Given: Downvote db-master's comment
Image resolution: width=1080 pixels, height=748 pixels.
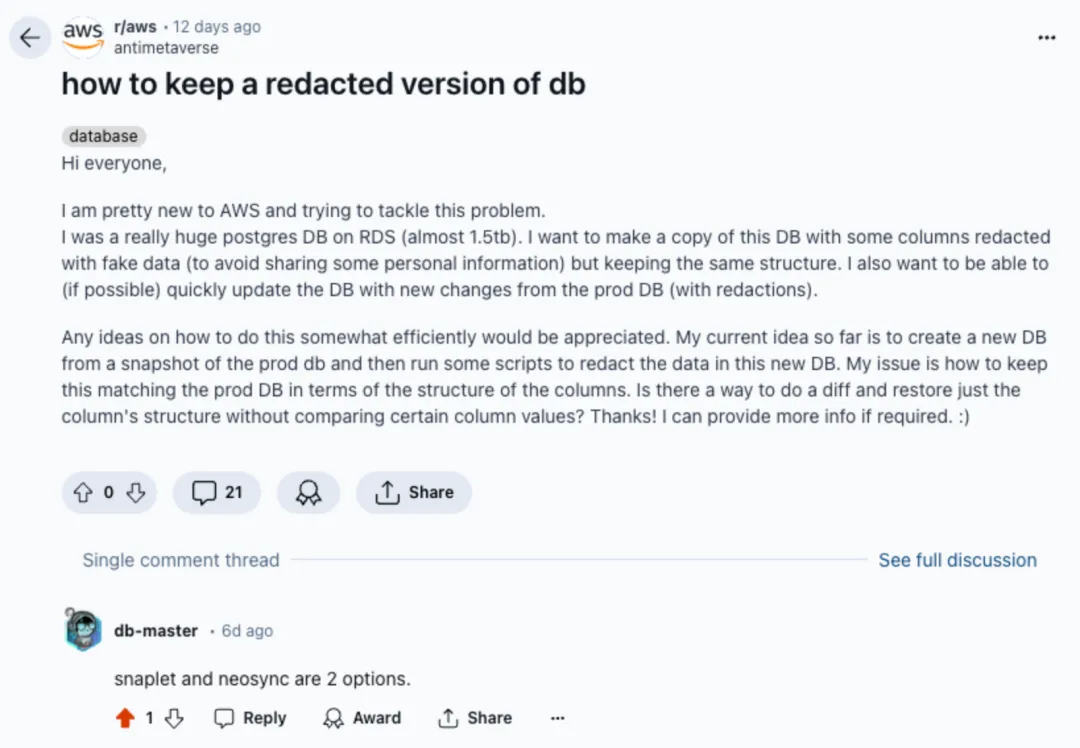Looking at the screenshot, I should 174,718.
